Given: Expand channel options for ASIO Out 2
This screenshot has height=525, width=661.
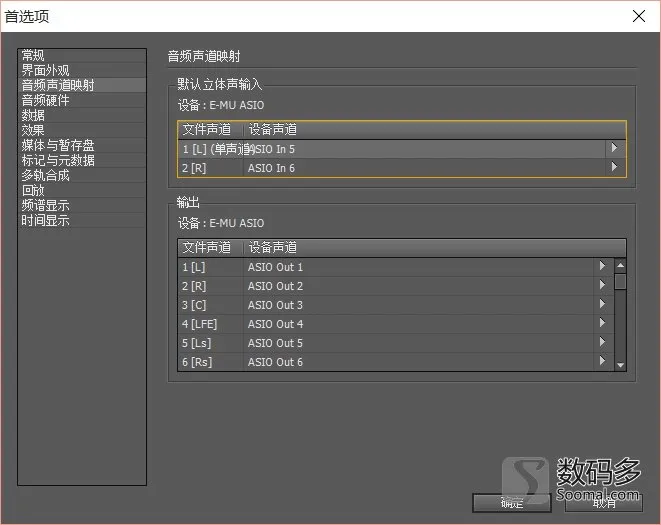Looking at the screenshot, I should [x=603, y=285].
